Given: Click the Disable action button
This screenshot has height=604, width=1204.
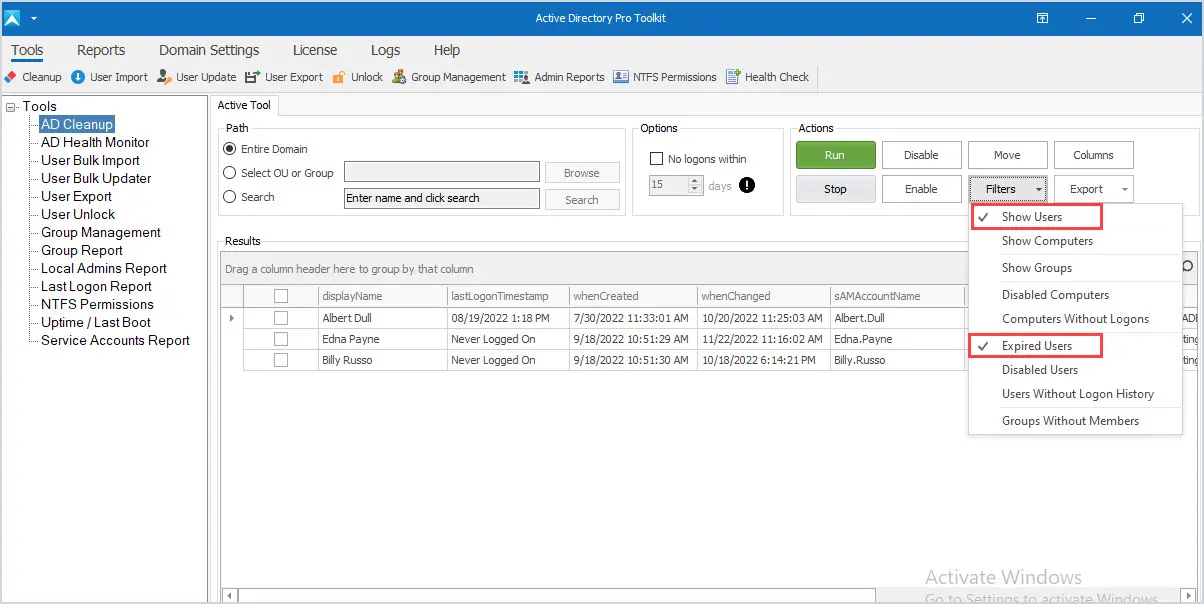Looking at the screenshot, I should [x=921, y=155].
